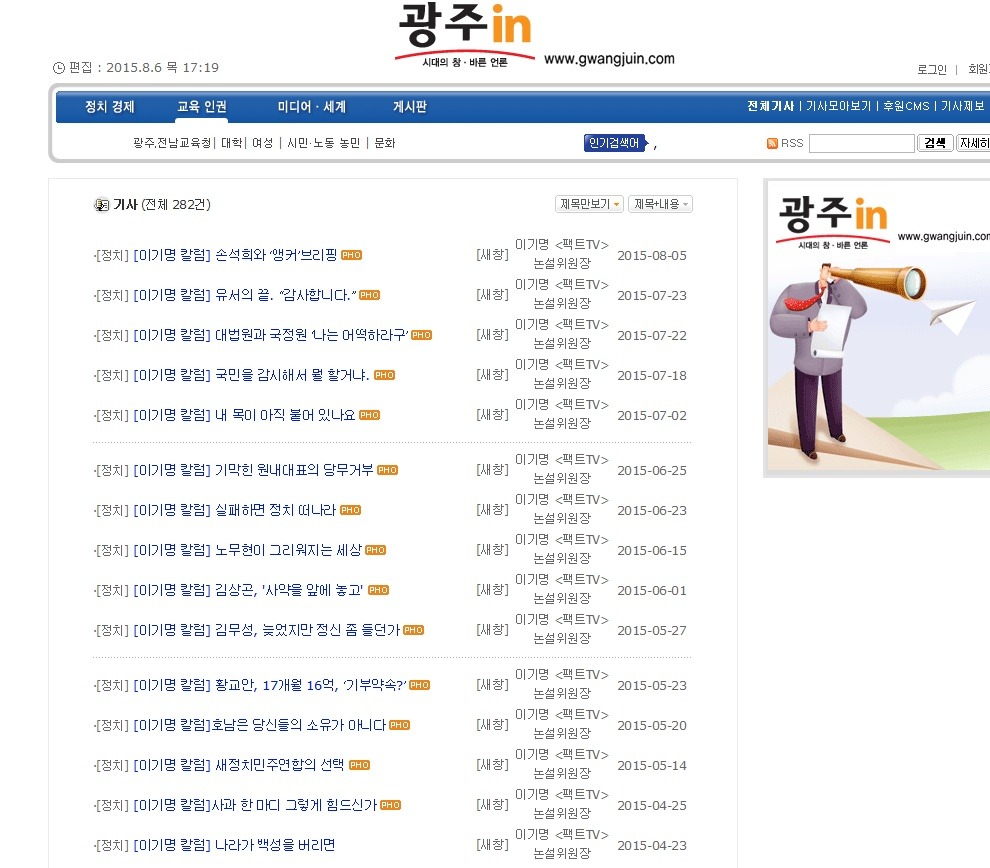The height and width of the screenshot is (868, 990).
Task: Click PHO badge on 손석희와 '앵커'브리핑 article
Action: [351, 255]
